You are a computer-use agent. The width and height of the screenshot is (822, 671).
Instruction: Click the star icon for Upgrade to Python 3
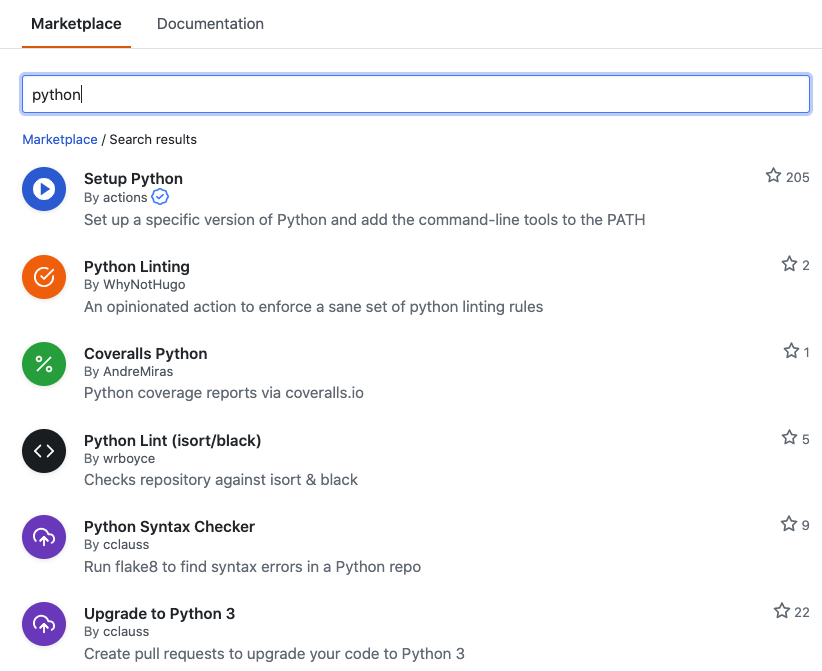point(782,611)
